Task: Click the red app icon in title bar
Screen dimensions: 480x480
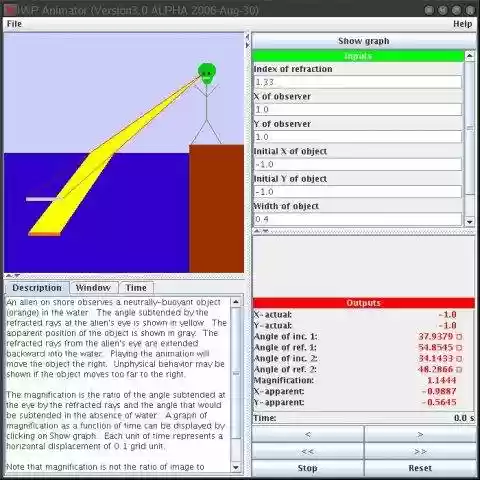Action: click(11, 10)
